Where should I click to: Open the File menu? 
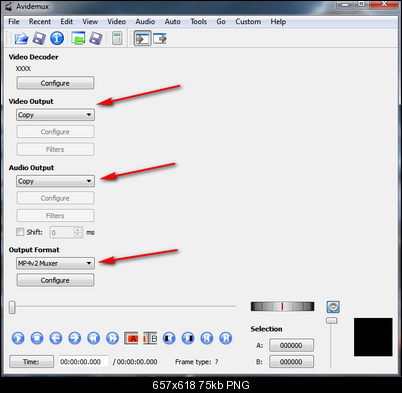[14, 22]
